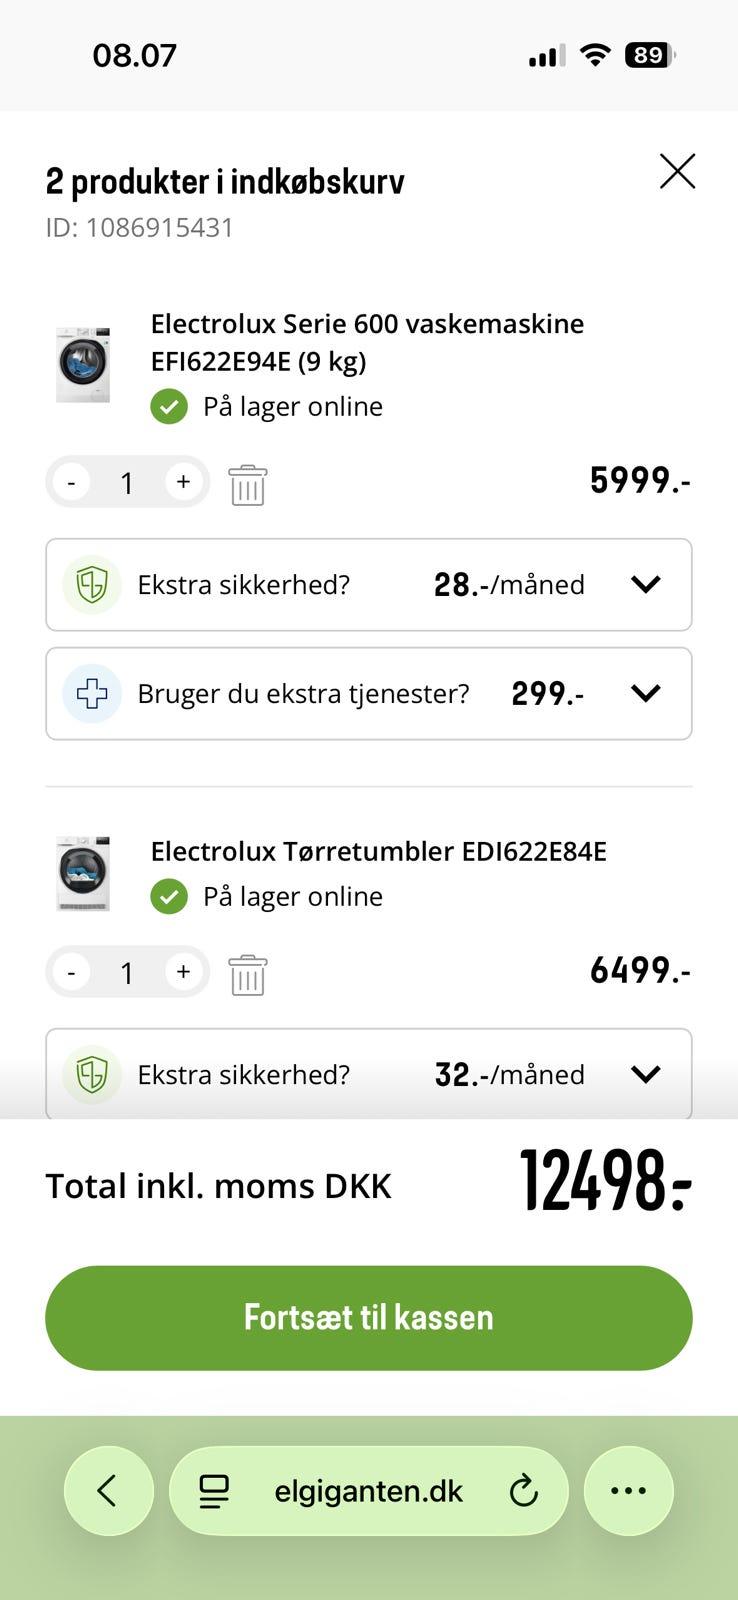Increase the Tørretumbler quantity with plus
Image resolution: width=738 pixels, height=1600 pixels.
tap(183, 972)
